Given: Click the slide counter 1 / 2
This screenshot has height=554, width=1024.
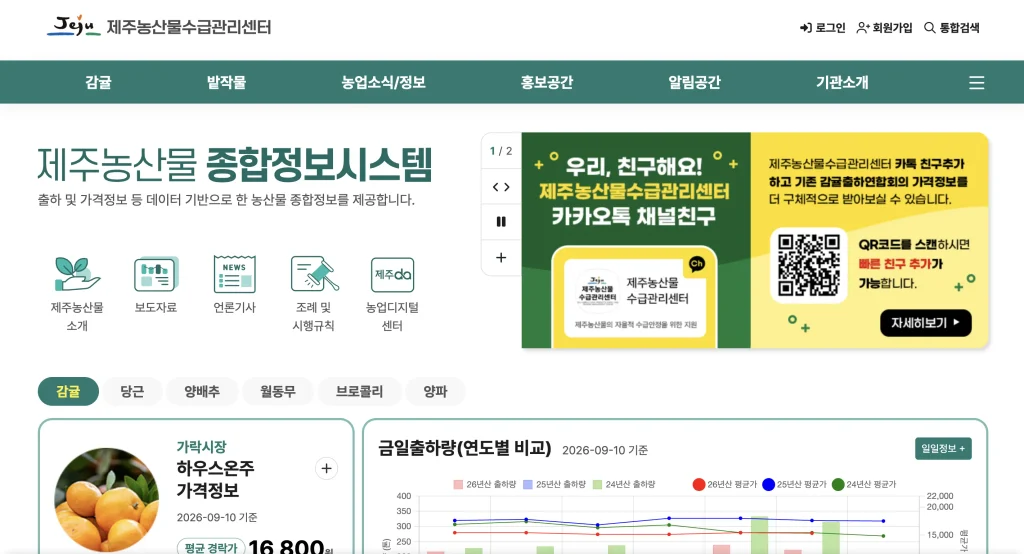Looking at the screenshot, I should [x=501, y=151].
